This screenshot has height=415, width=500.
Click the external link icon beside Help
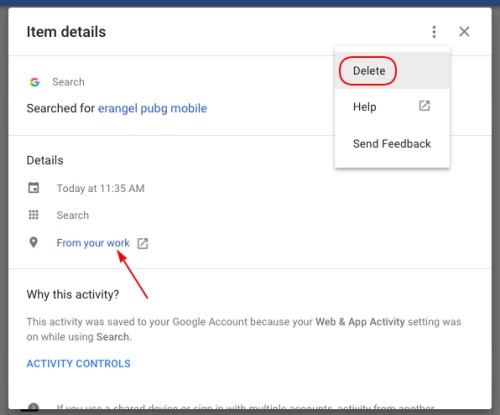(x=424, y=106)
